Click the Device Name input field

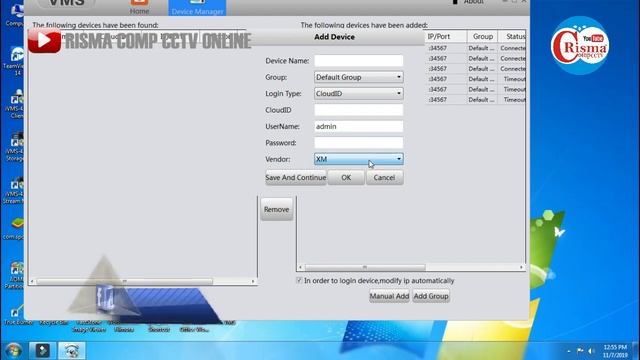358,61
